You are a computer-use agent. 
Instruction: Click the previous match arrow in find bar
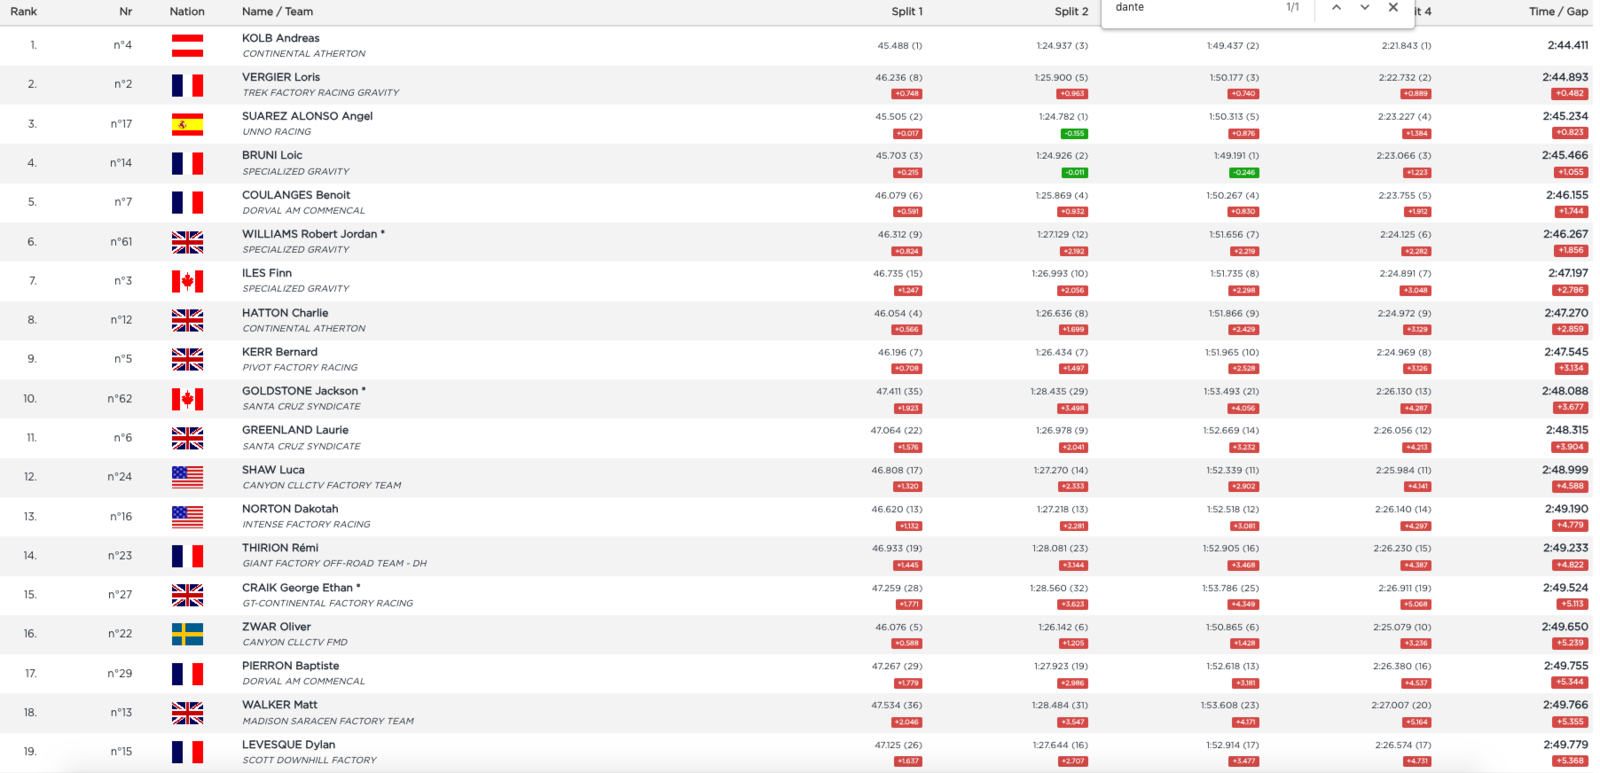pos(1336,8)
